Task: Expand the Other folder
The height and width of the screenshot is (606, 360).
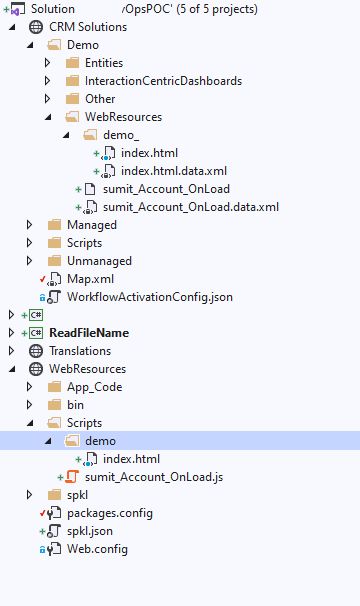Action: (x=48, y=99)
